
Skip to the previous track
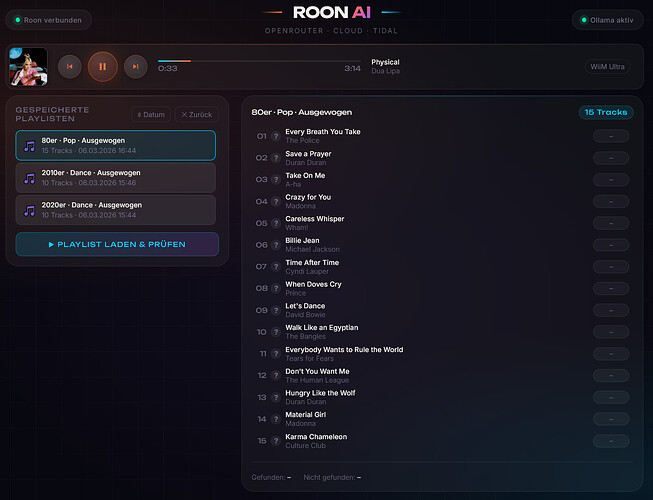(x=70, y=67)
